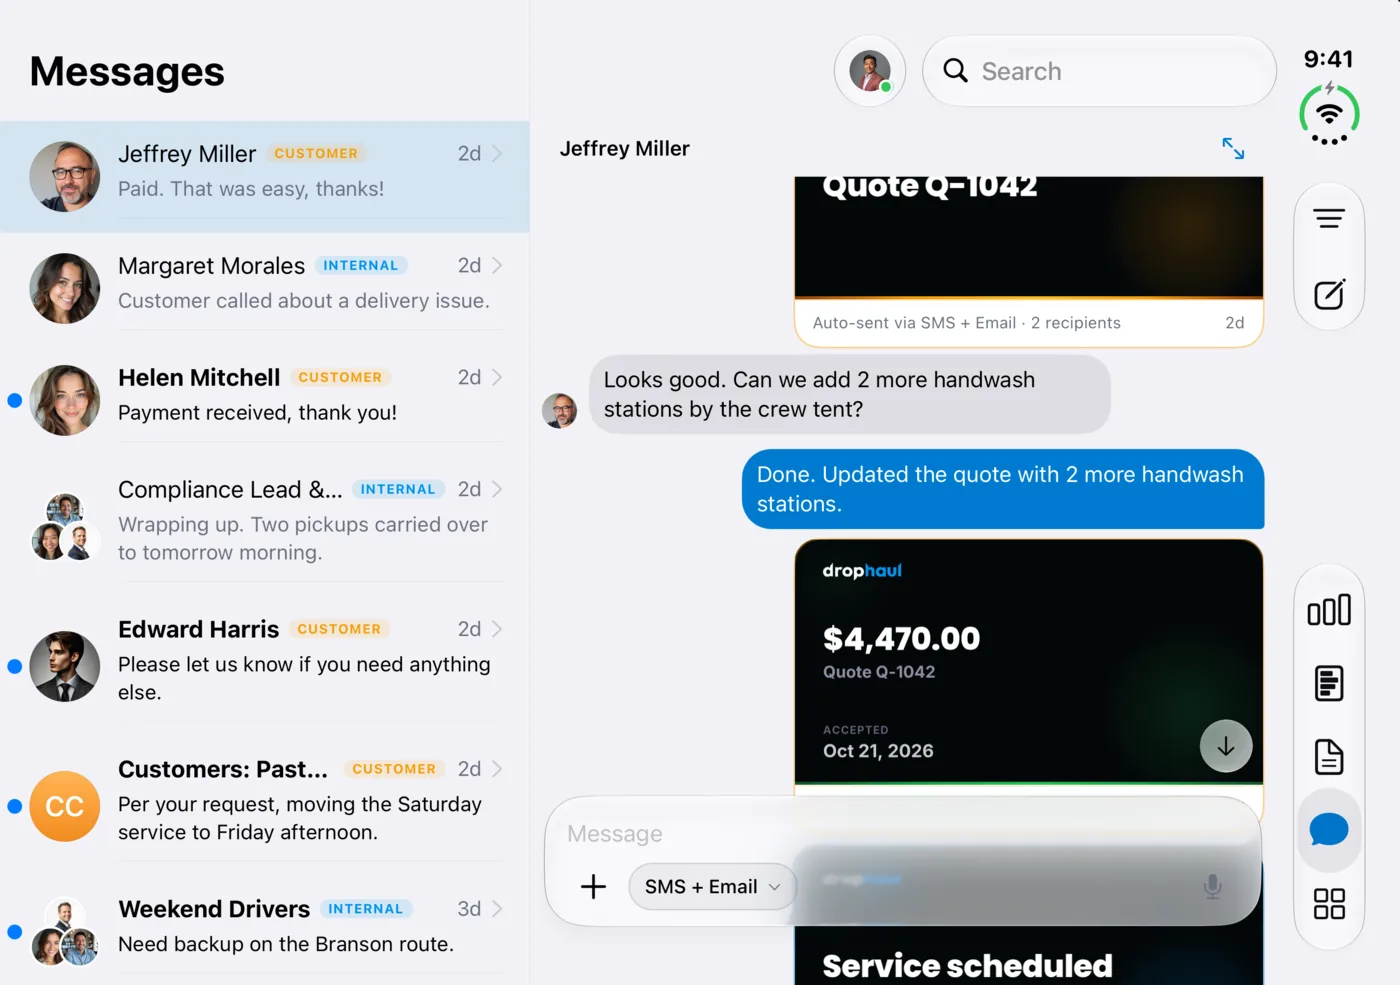
Task: Tap the microphone dictation icon
Action: tap(1212, 886)
